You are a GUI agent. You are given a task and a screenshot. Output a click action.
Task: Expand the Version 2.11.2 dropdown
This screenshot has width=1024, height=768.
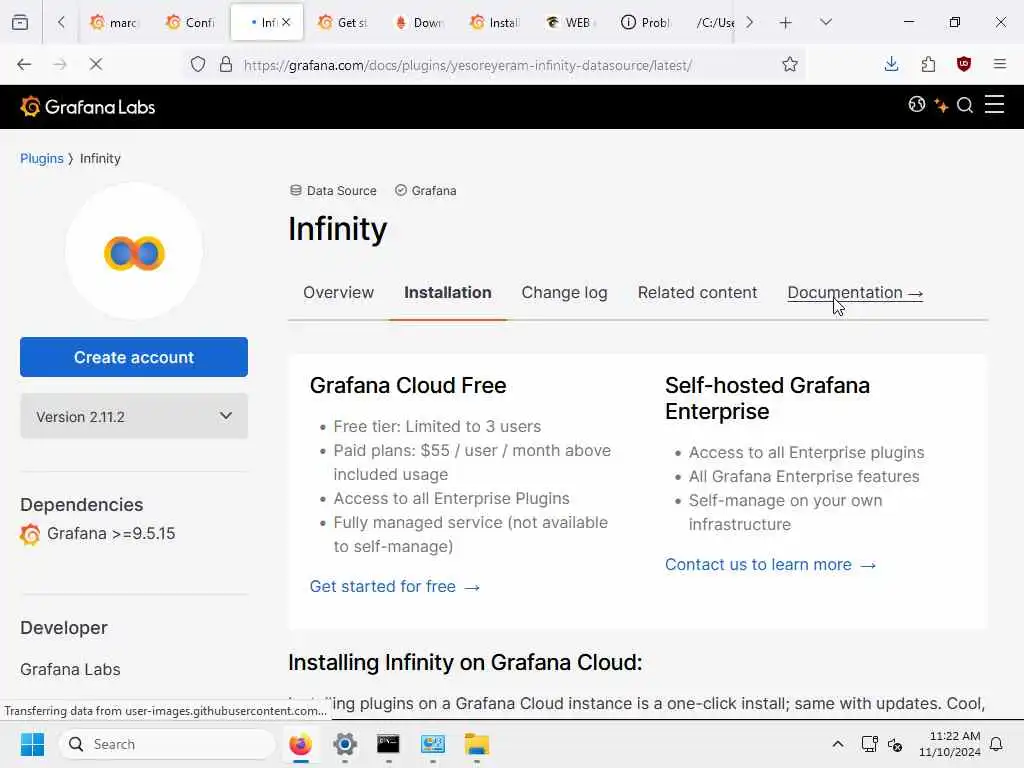tap(134, 416)
